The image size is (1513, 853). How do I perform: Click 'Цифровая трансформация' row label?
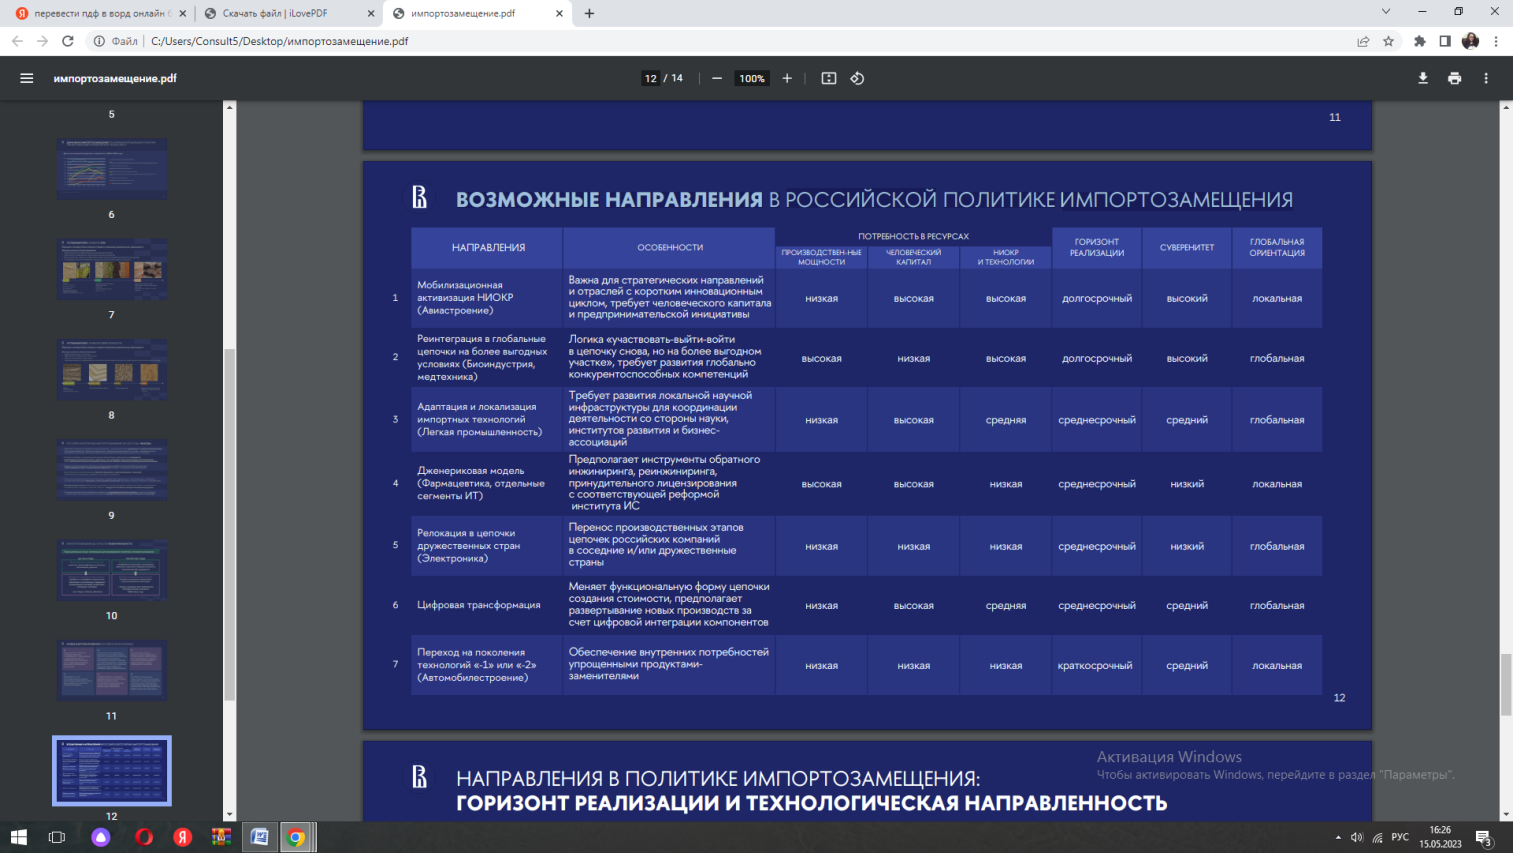479,605
